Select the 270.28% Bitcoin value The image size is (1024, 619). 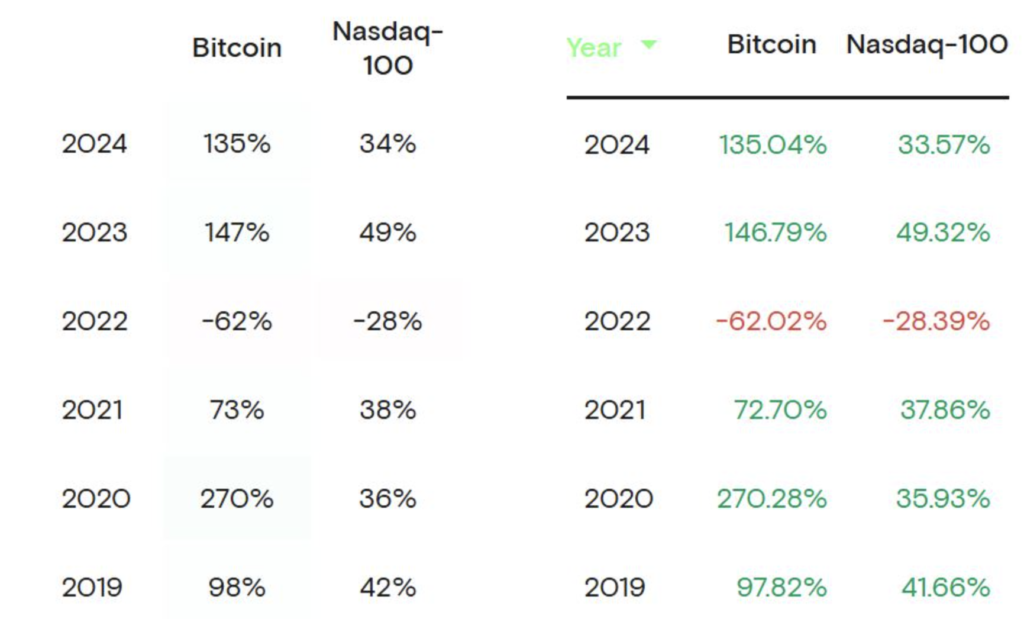772,498
